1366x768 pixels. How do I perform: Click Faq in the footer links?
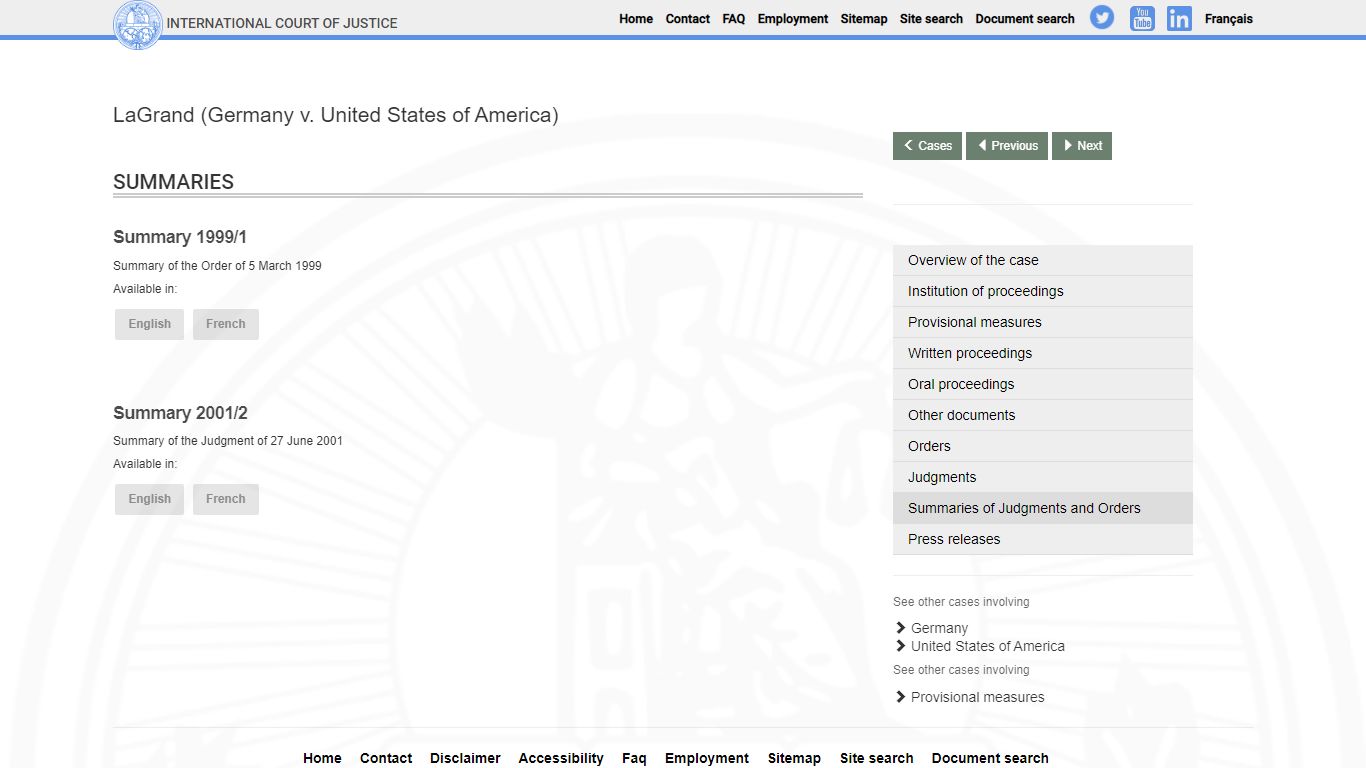(x=634, y=758)
